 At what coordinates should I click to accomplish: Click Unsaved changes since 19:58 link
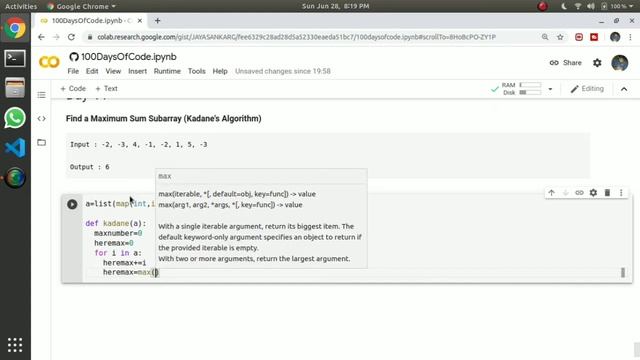282,71
